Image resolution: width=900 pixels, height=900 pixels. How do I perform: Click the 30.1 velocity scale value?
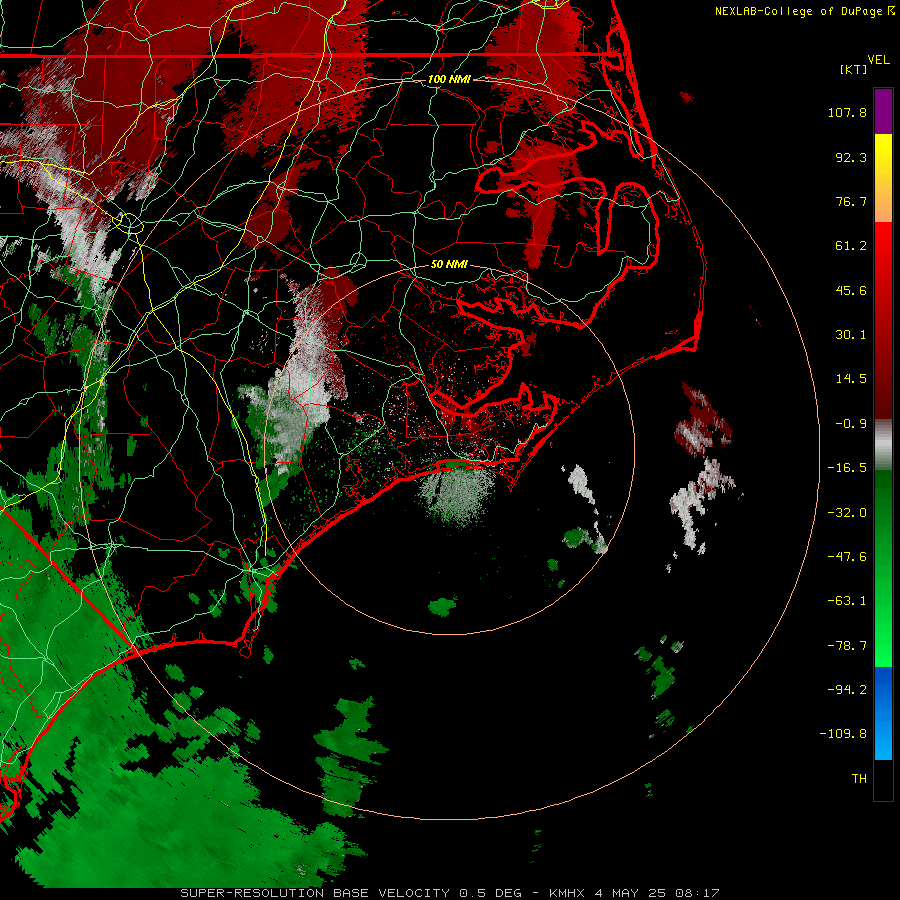pyautogui.click(x=851, y=335)
